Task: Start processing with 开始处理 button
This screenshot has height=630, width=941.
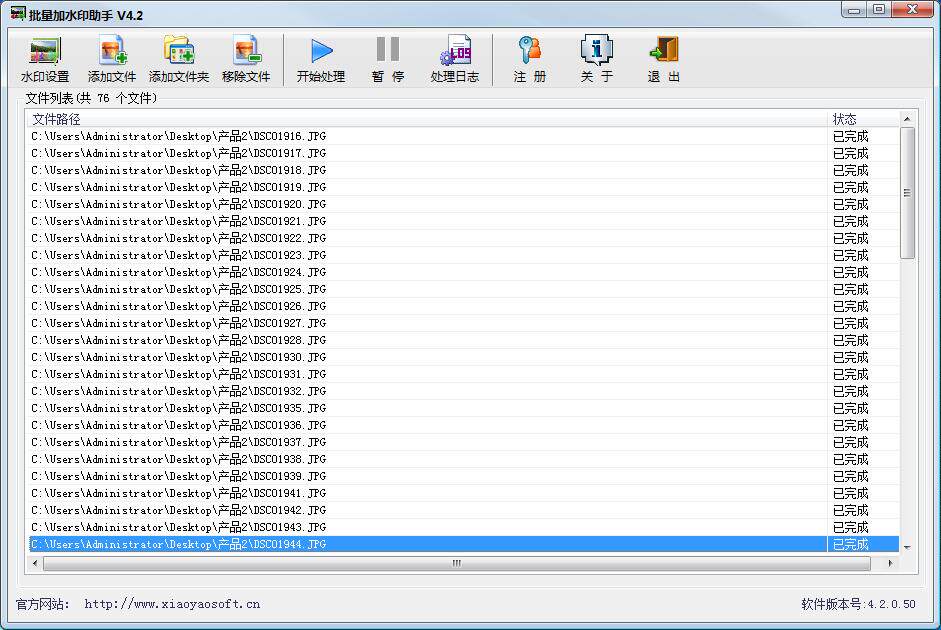Action: 321,59
